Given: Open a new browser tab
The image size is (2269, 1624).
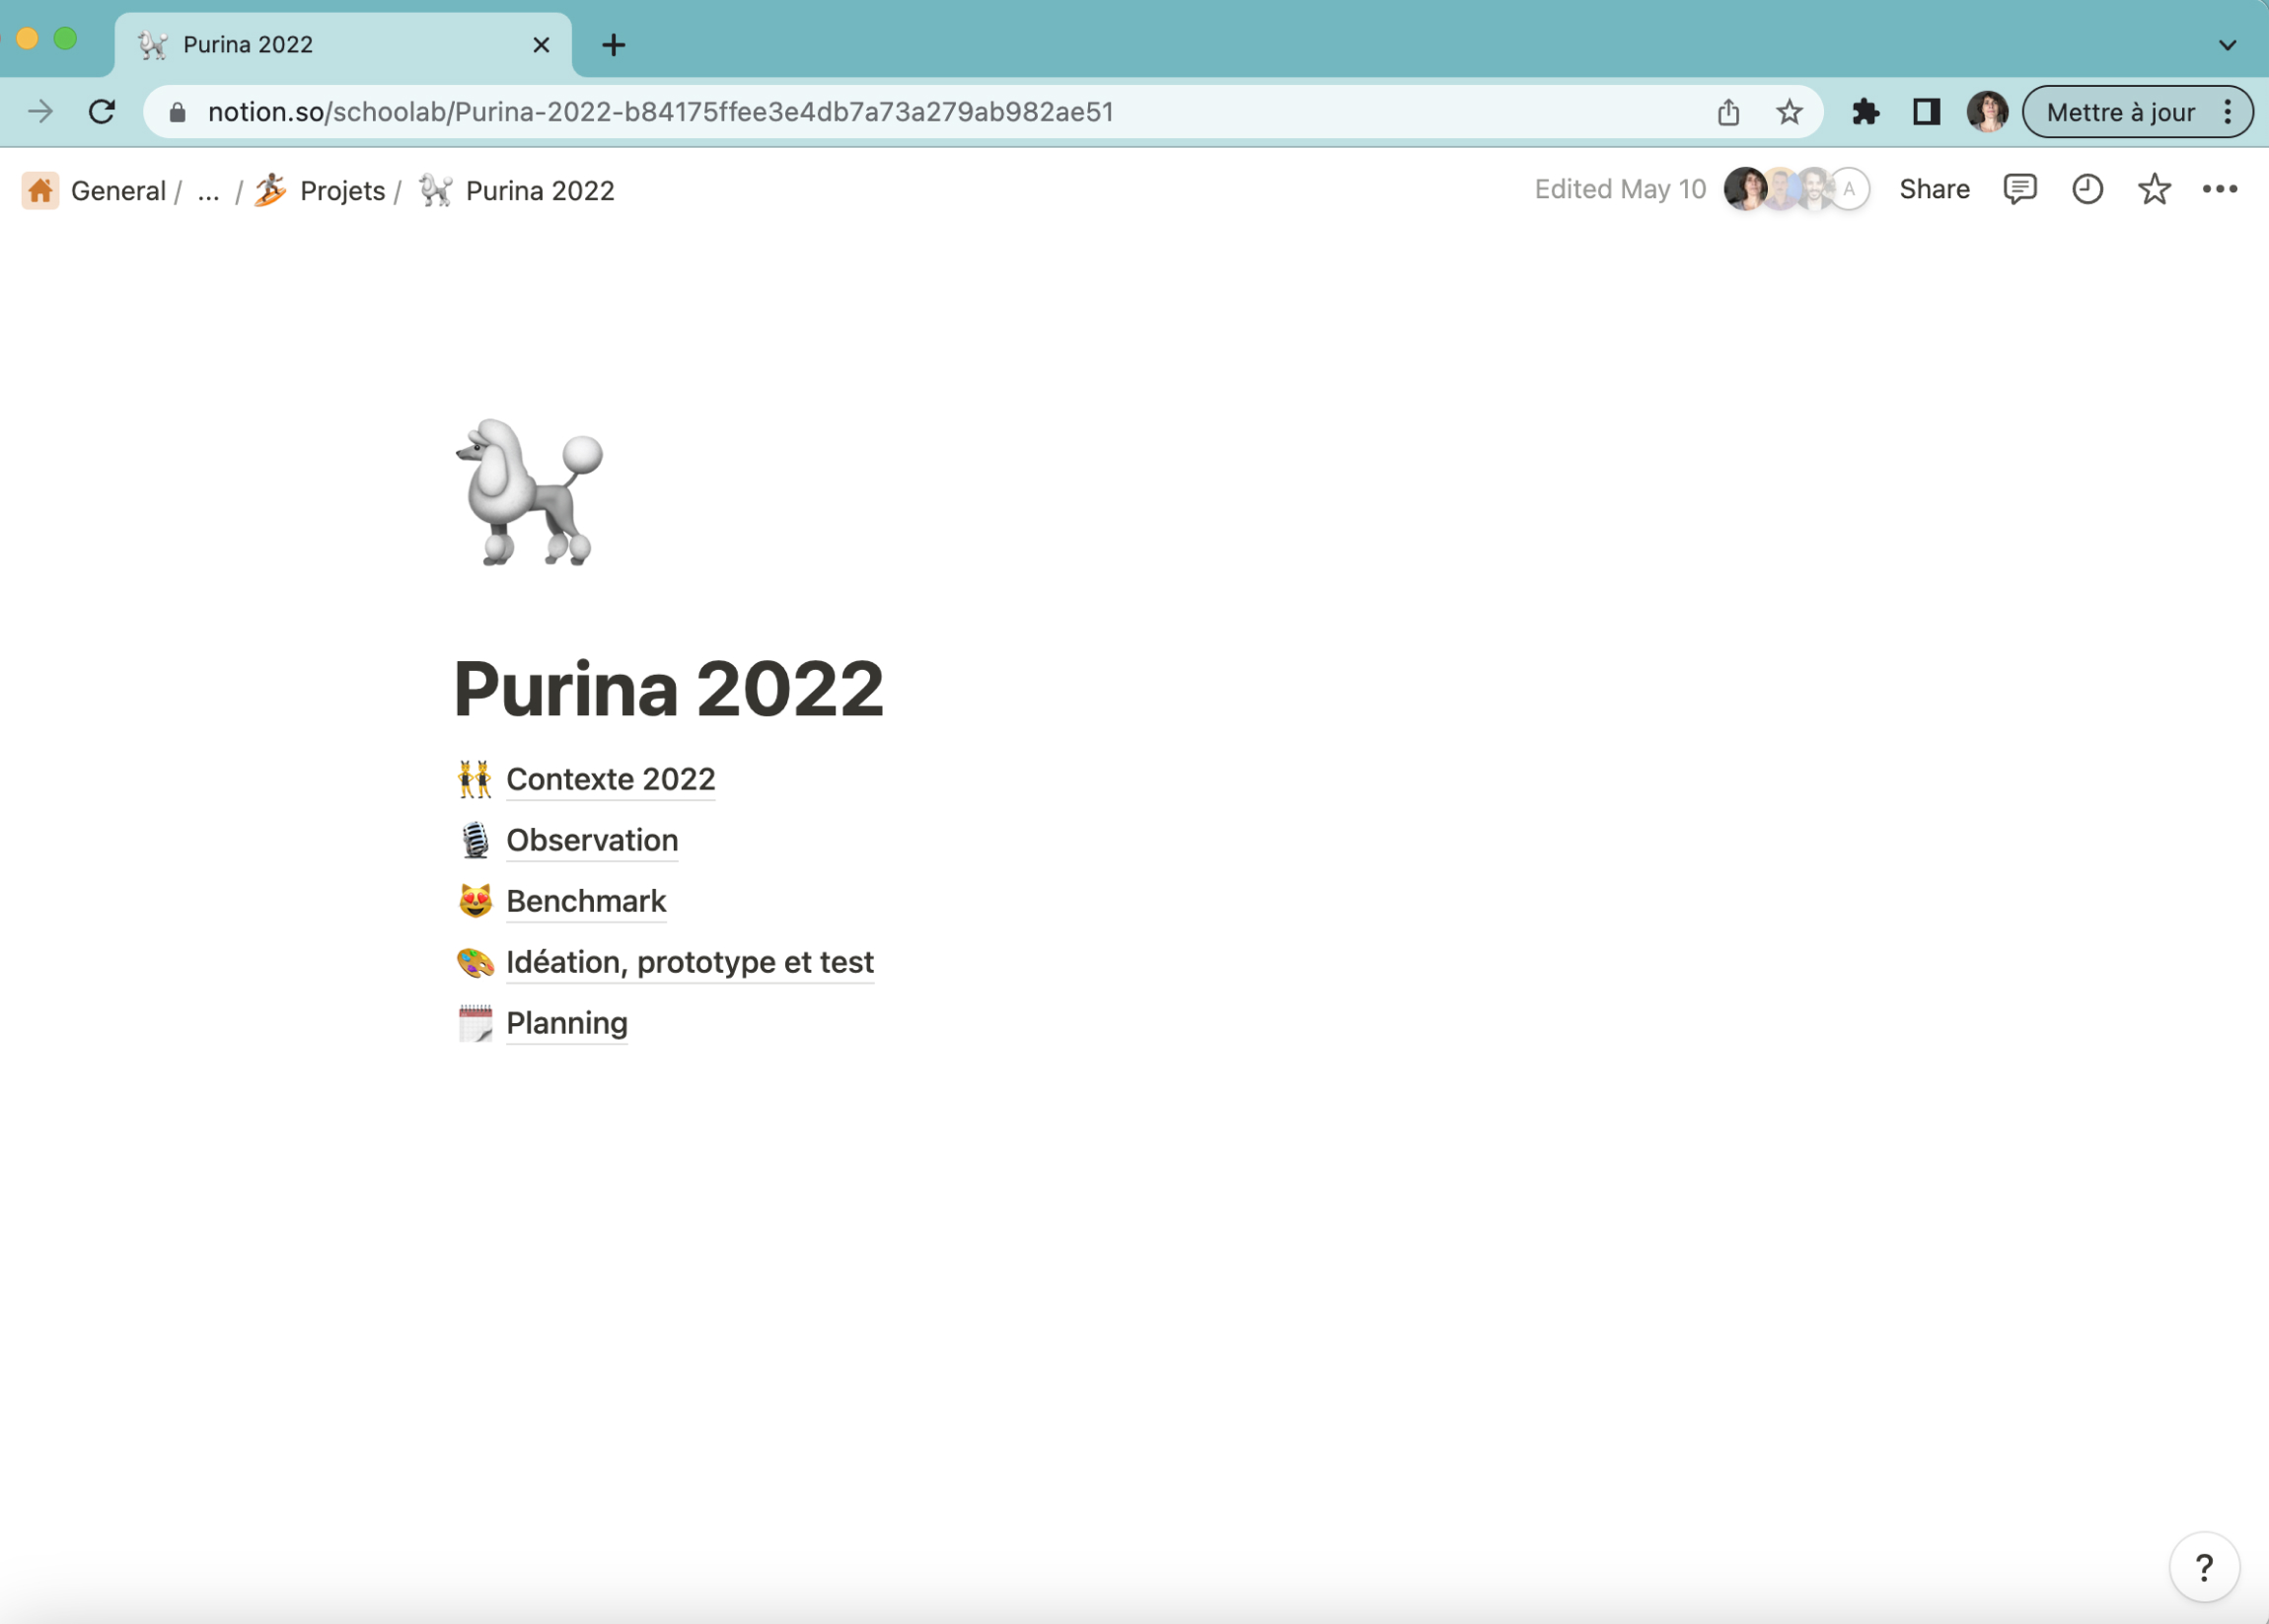Looking at the screenshot, I should click(613, 45).
